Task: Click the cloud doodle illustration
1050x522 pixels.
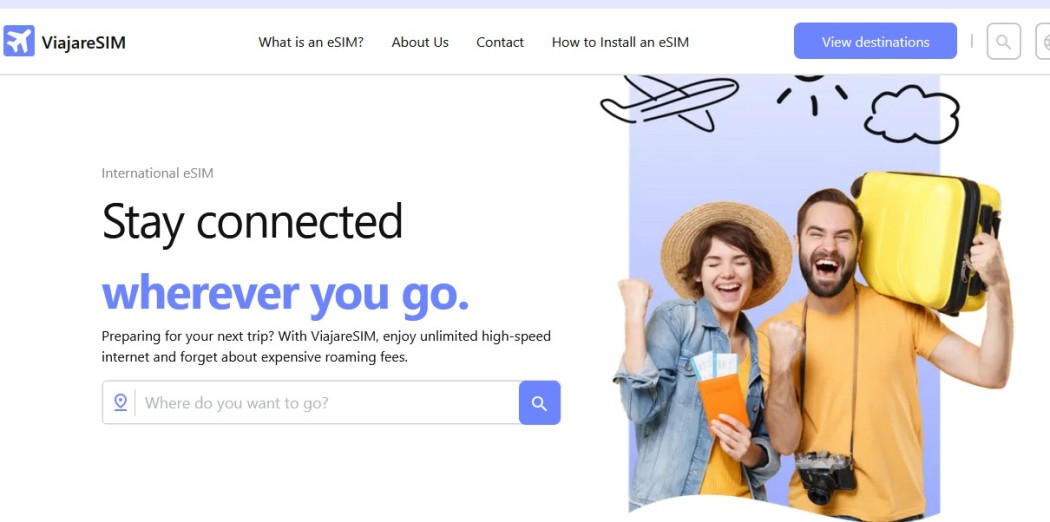Action: click(911, 114)
